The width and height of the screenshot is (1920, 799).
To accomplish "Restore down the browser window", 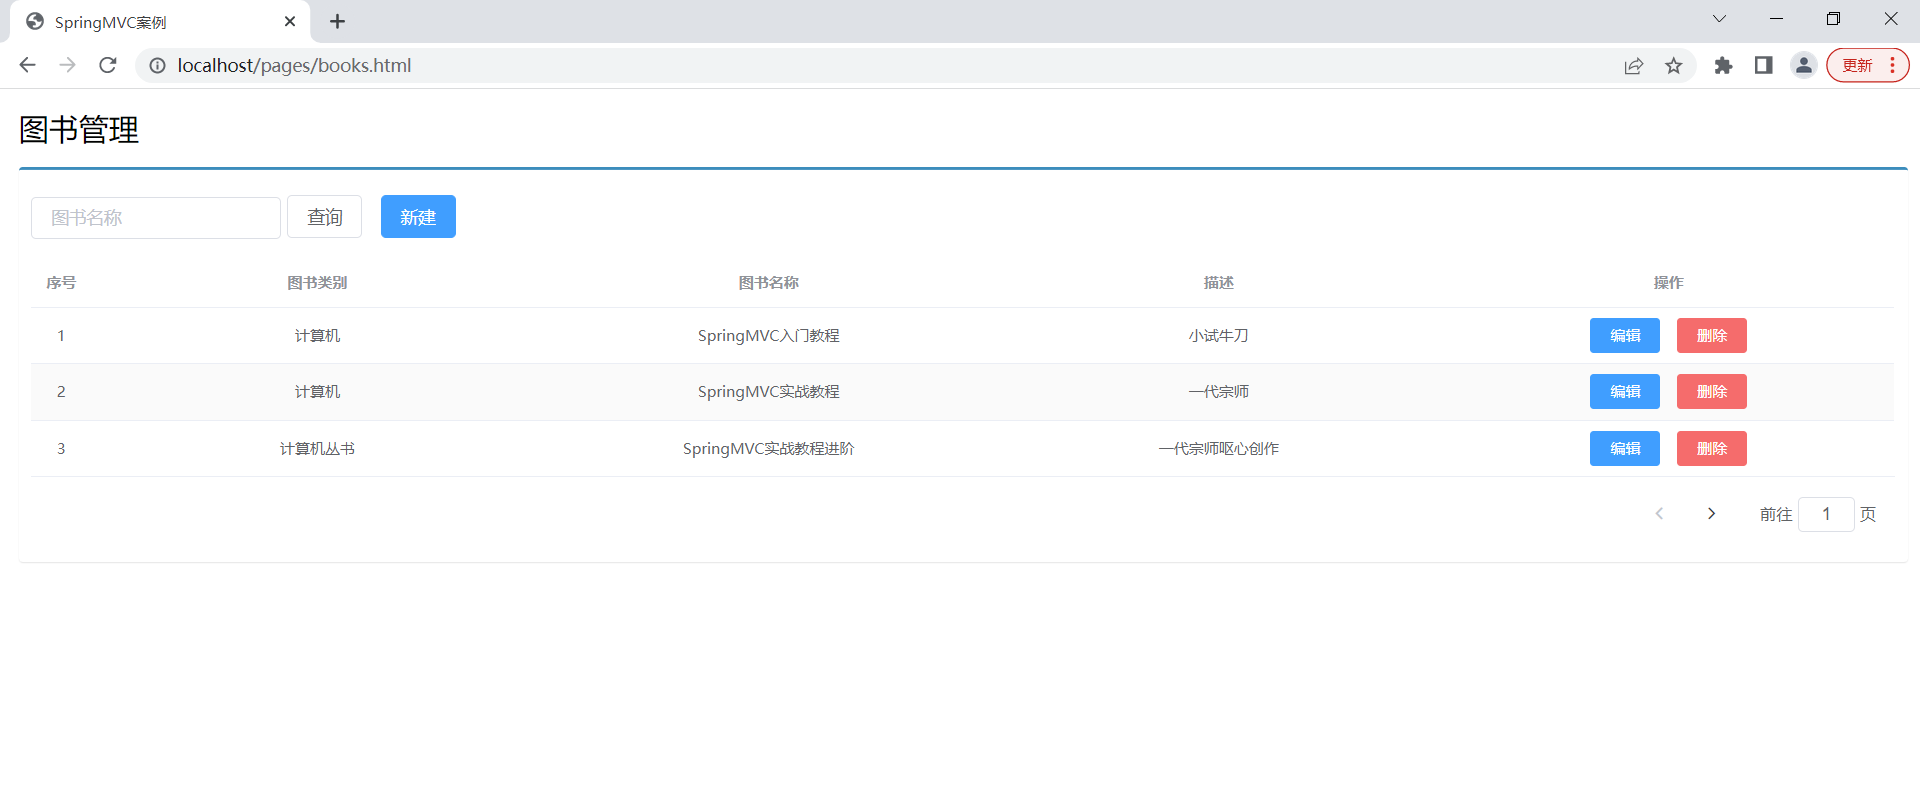I will pos(1833,19).
